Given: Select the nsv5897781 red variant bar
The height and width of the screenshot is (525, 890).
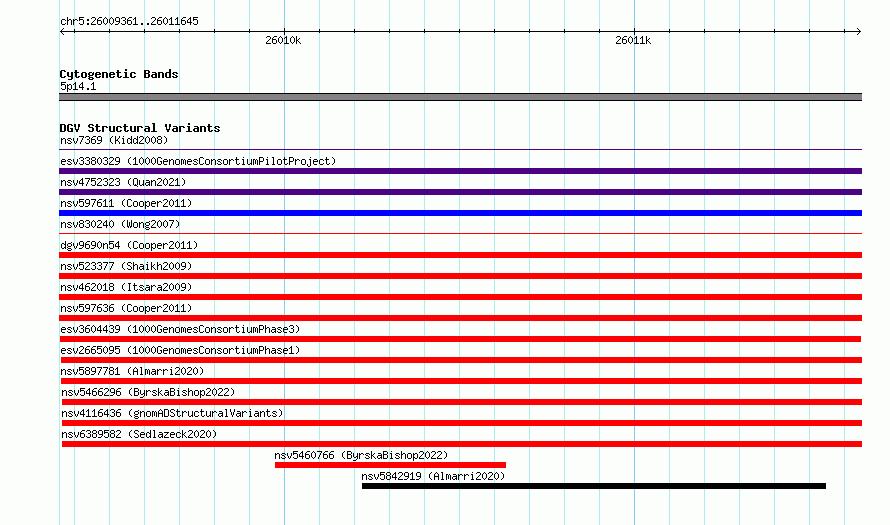Looking at the screenshot, I should (461, 381).
